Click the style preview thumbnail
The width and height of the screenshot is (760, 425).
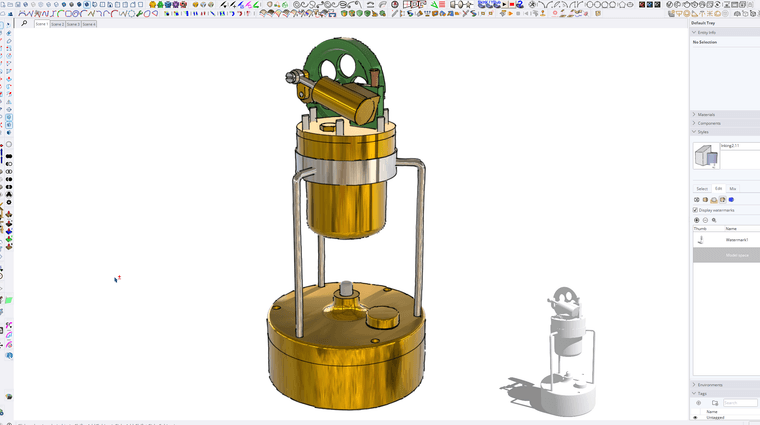tap(705, 156)
